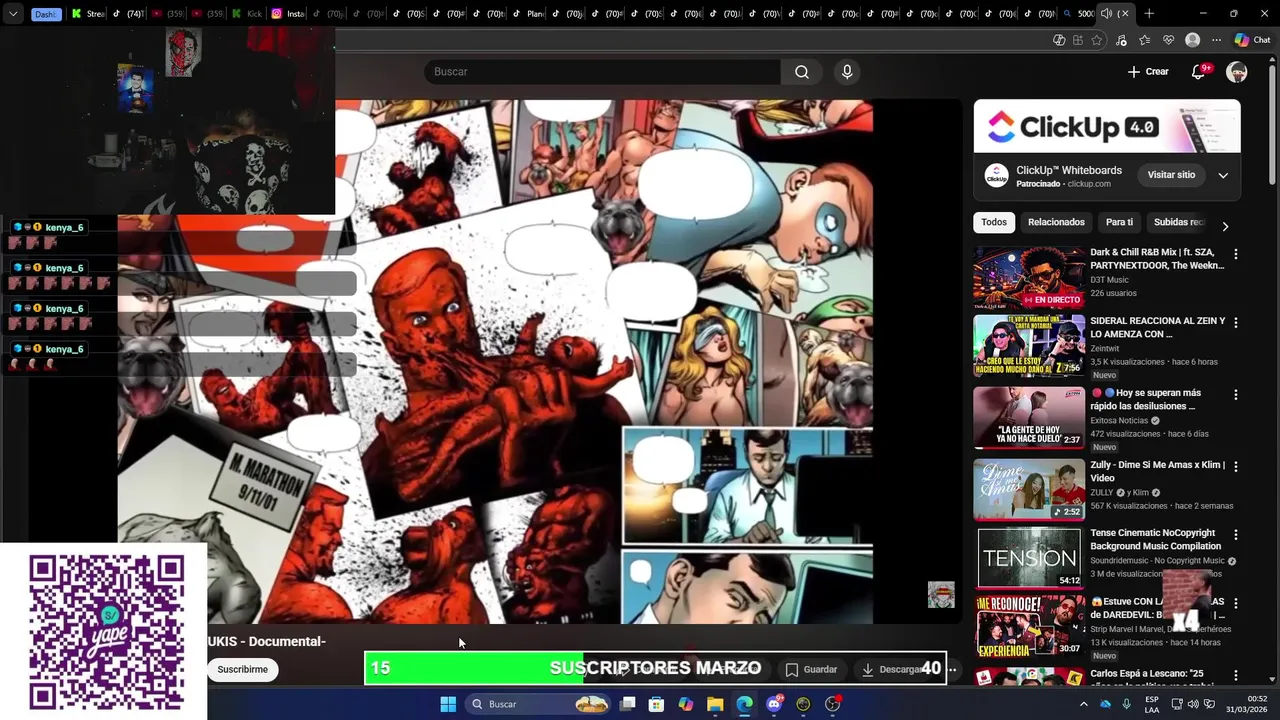The width and height of the screenshot is (1280, 720).
Task: Open the YouTube account avatar menu
Action: (1237, 72)
